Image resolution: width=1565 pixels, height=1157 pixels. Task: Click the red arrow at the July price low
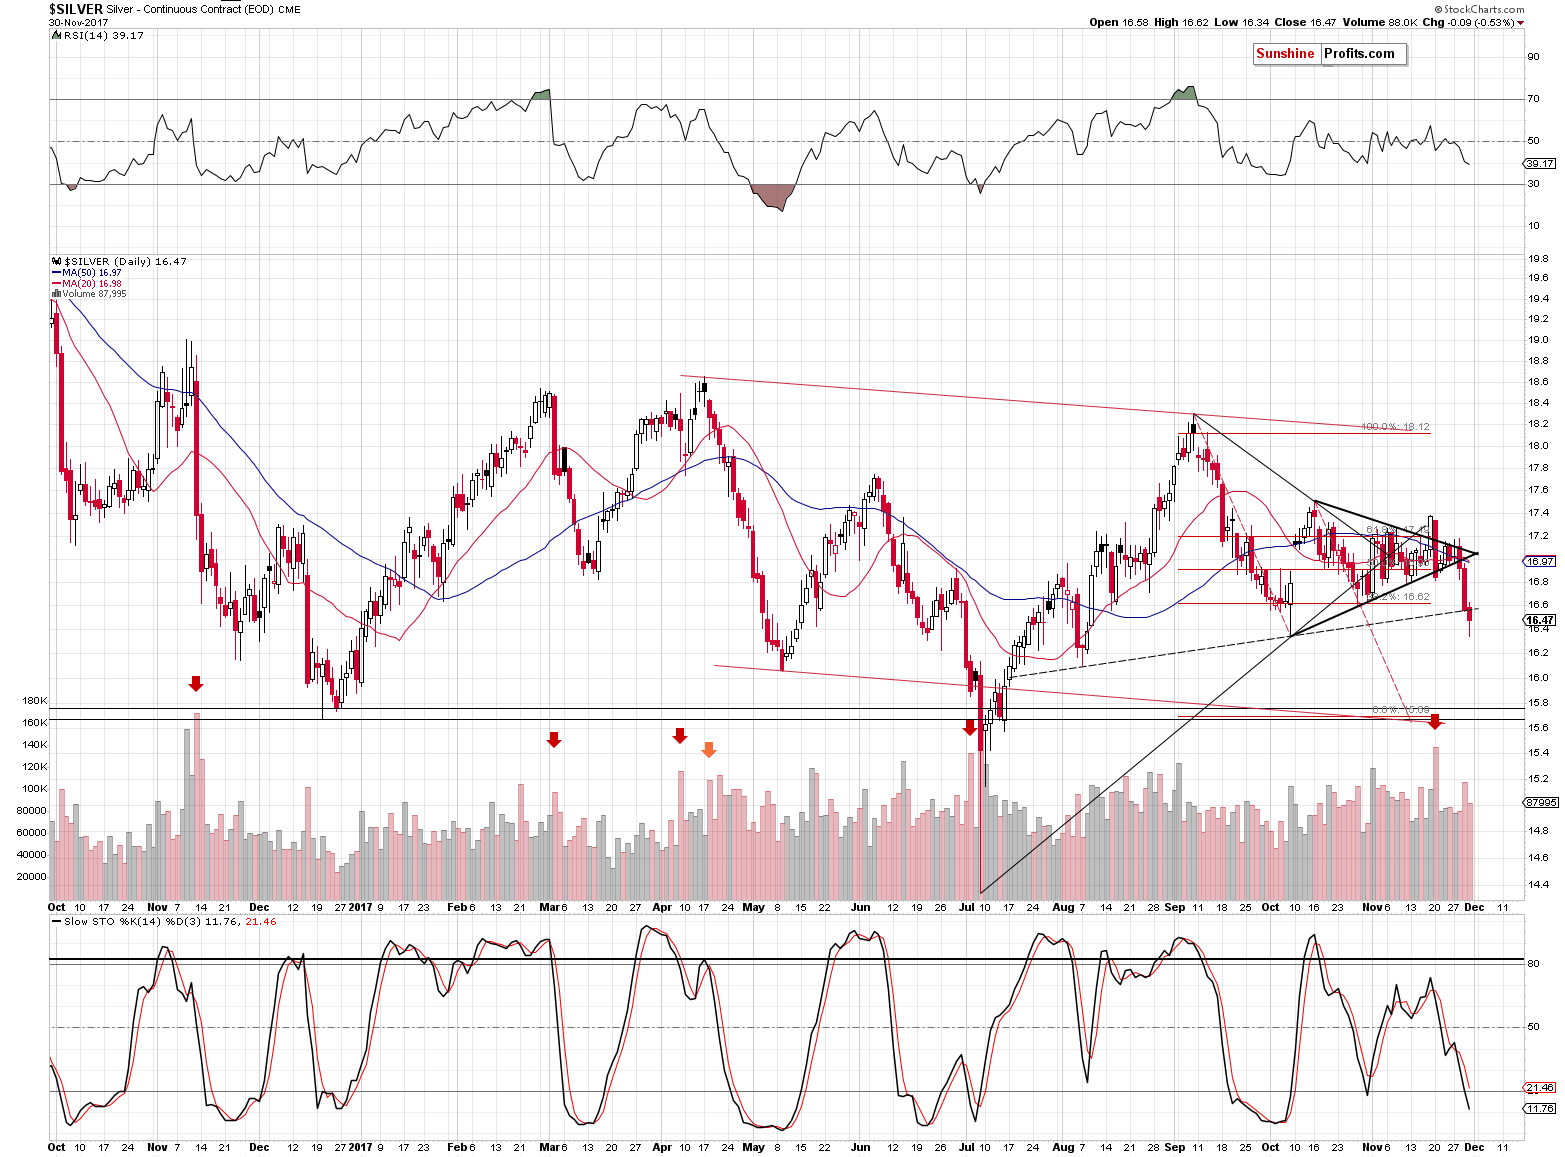tap(969, 728)
